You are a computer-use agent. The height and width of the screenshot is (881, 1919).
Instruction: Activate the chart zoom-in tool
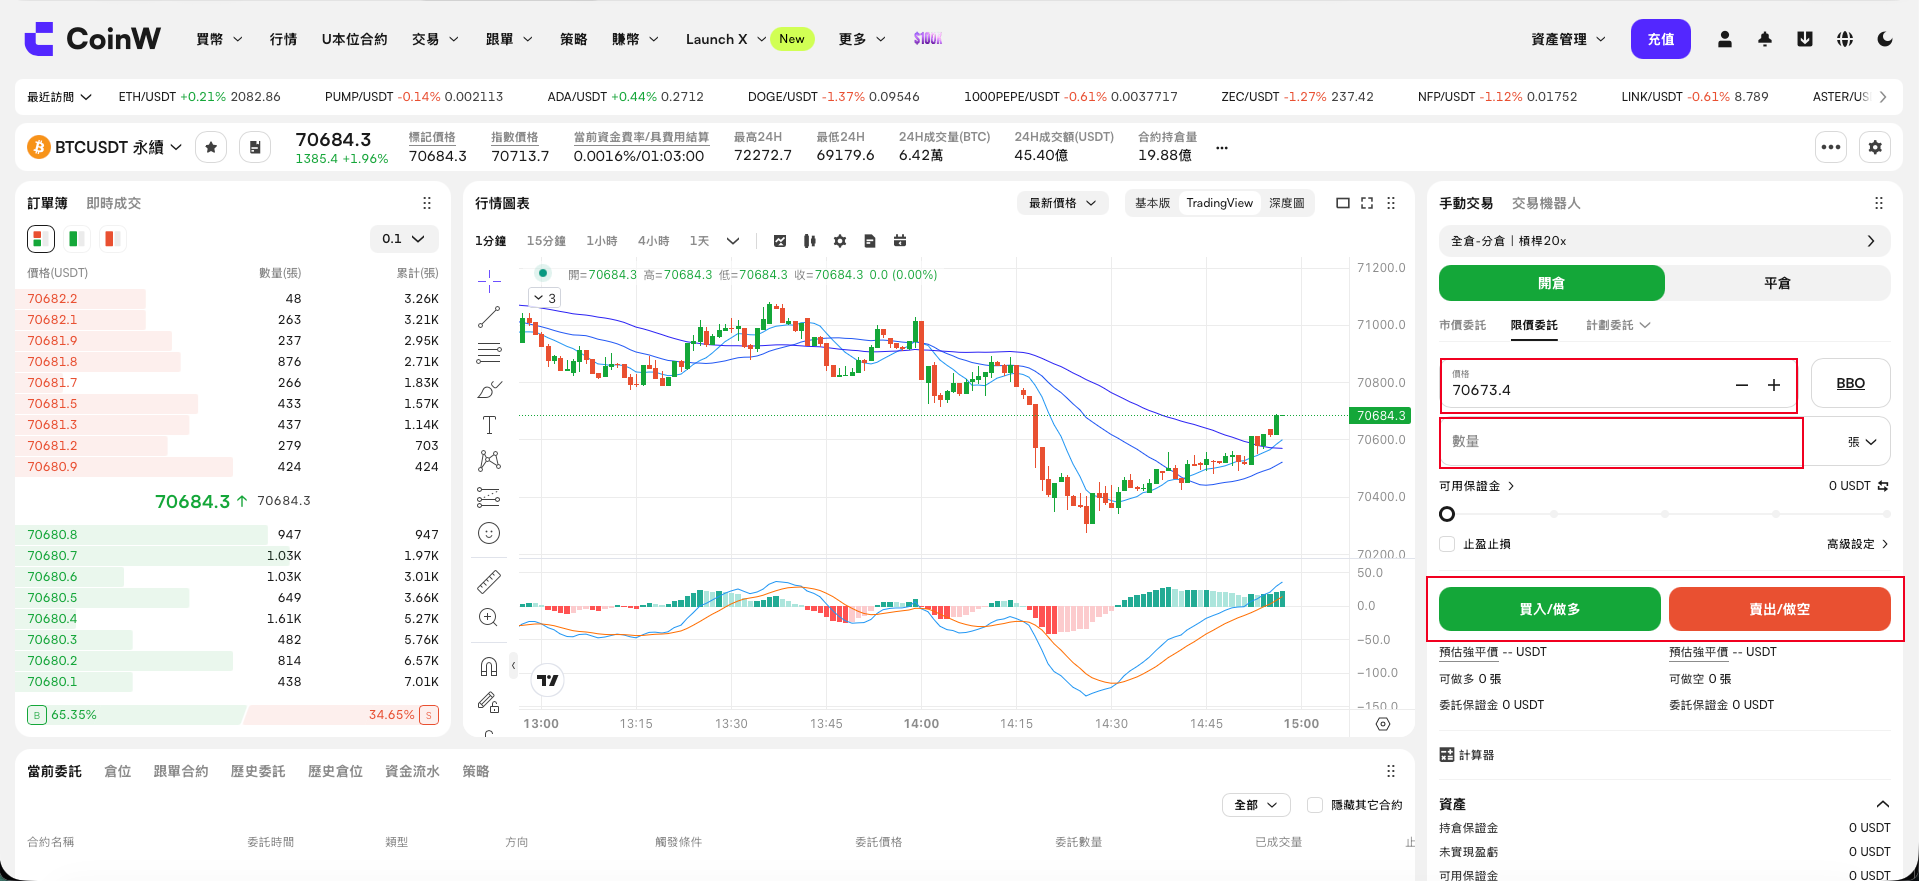(489, 617)
